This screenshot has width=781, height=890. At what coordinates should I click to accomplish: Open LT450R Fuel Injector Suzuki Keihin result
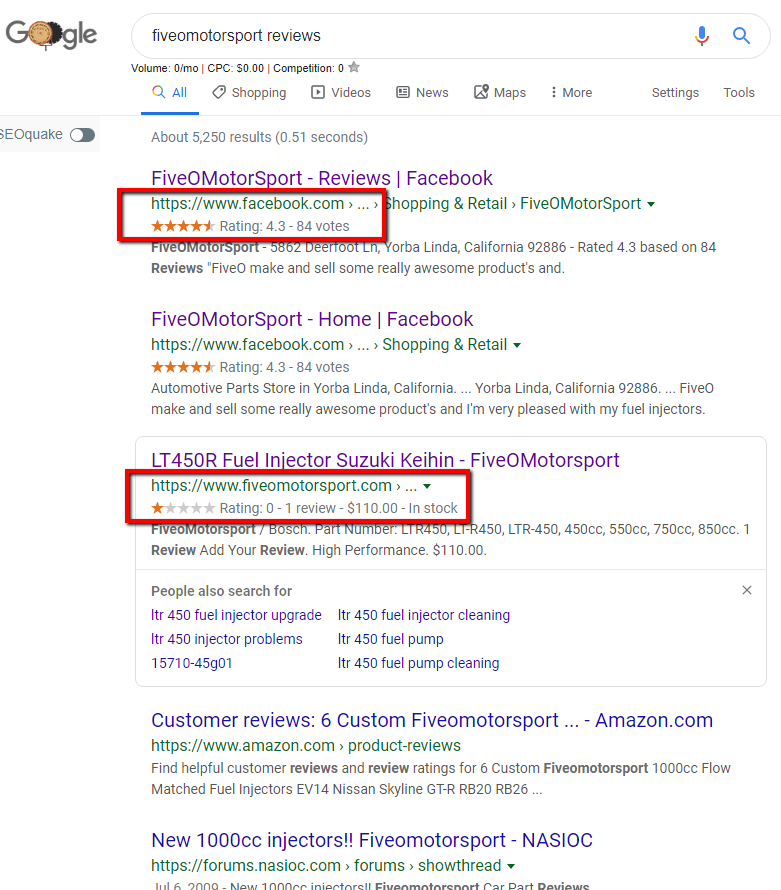click(x=385, y=460)
